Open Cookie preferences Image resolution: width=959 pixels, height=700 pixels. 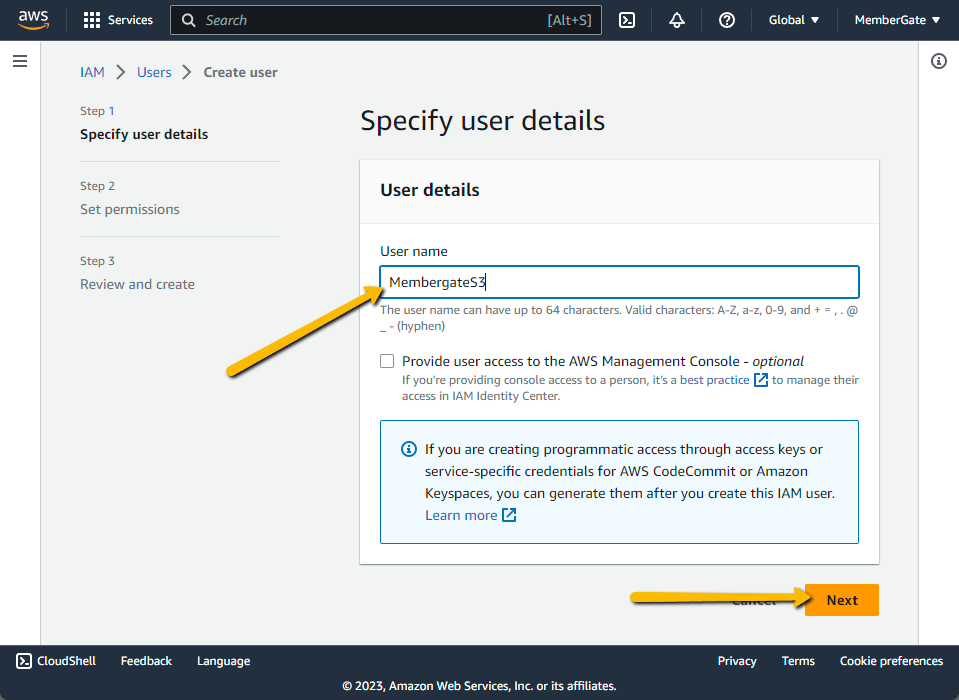tap(890, 661)
